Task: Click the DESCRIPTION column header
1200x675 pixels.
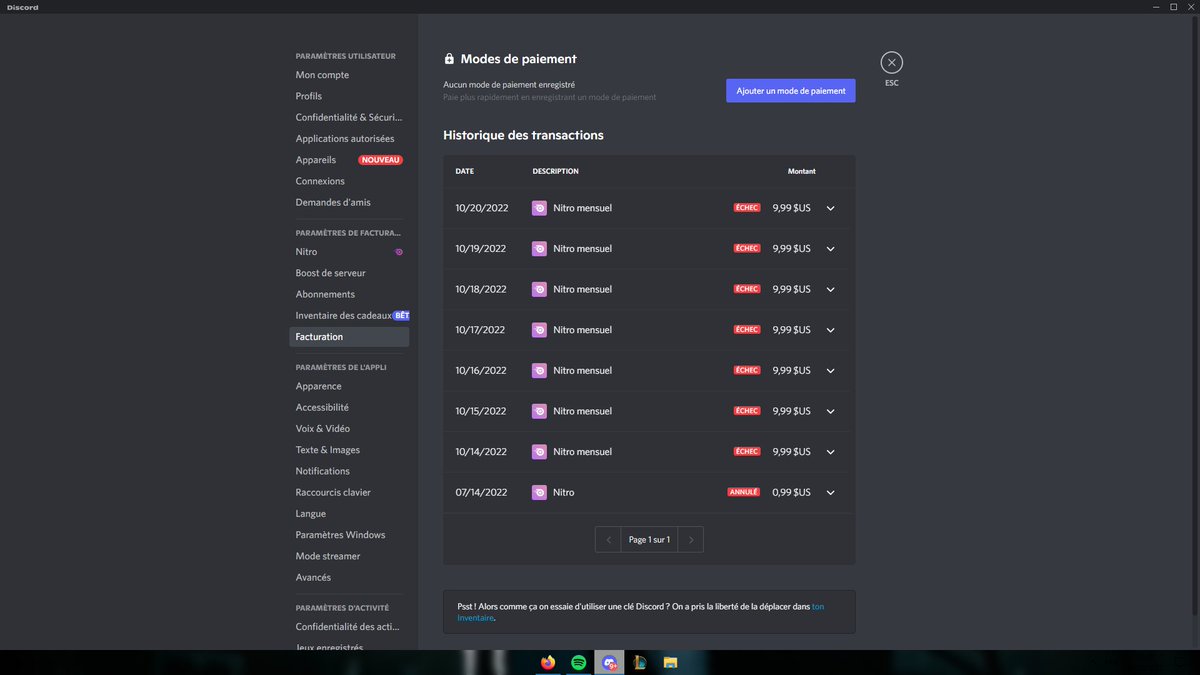Action: click(556, 171)
